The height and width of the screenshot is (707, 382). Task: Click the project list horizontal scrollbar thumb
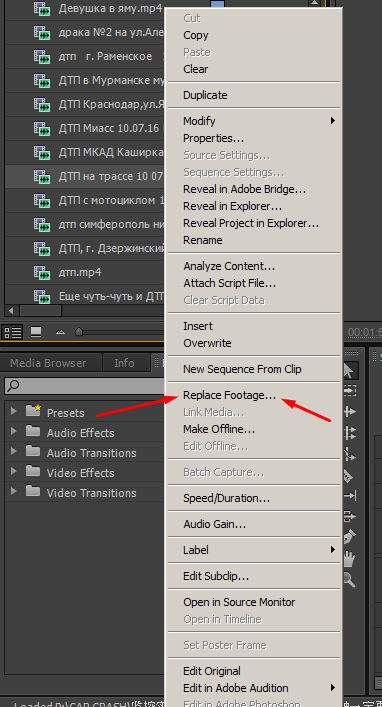coord(41,311)
